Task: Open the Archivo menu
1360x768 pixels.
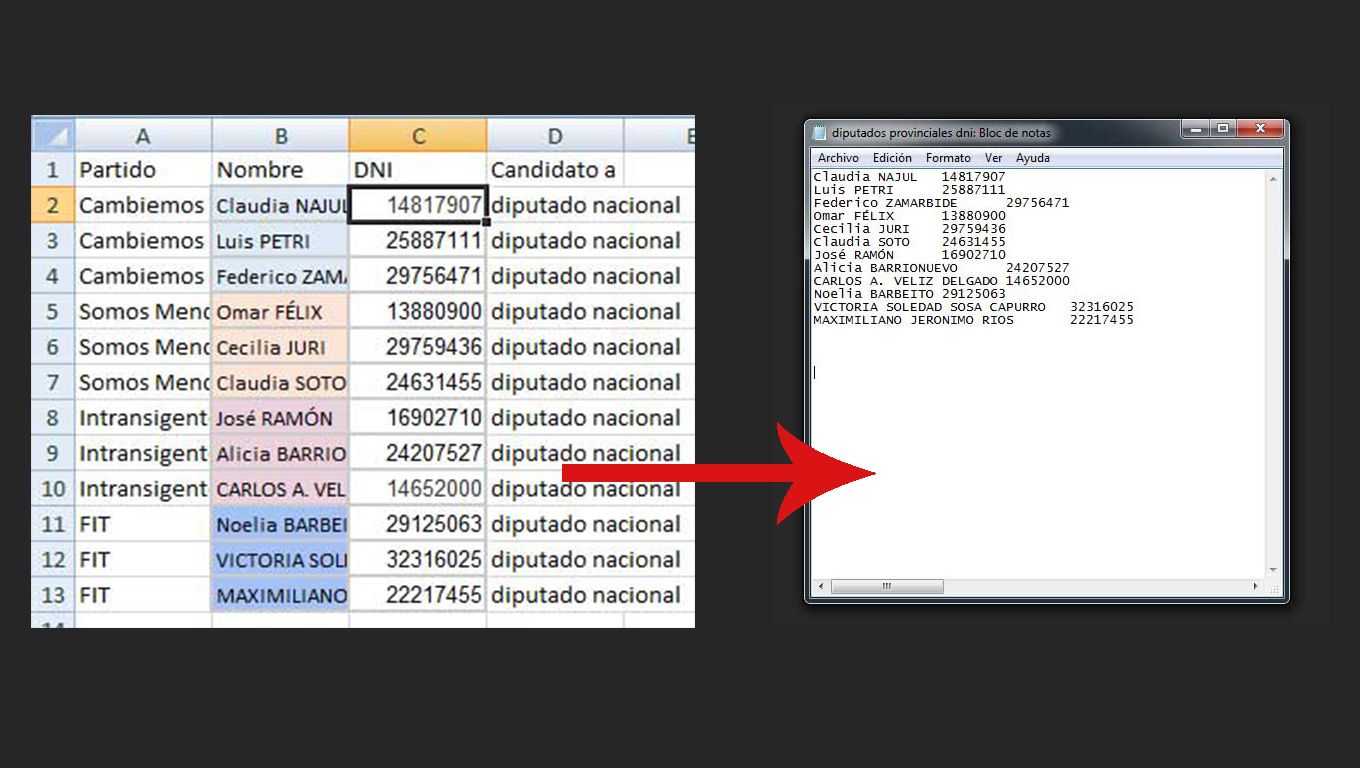Action: tap(838, 158)
